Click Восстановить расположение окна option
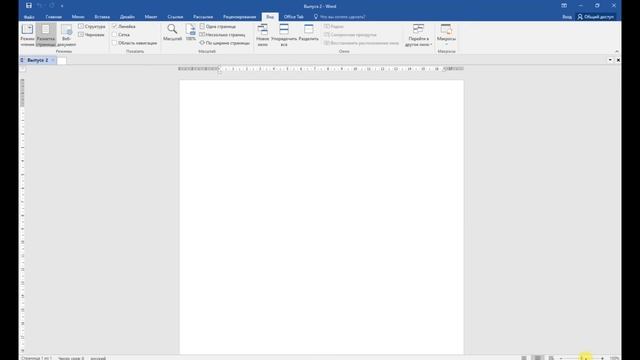 click(361, 43)
